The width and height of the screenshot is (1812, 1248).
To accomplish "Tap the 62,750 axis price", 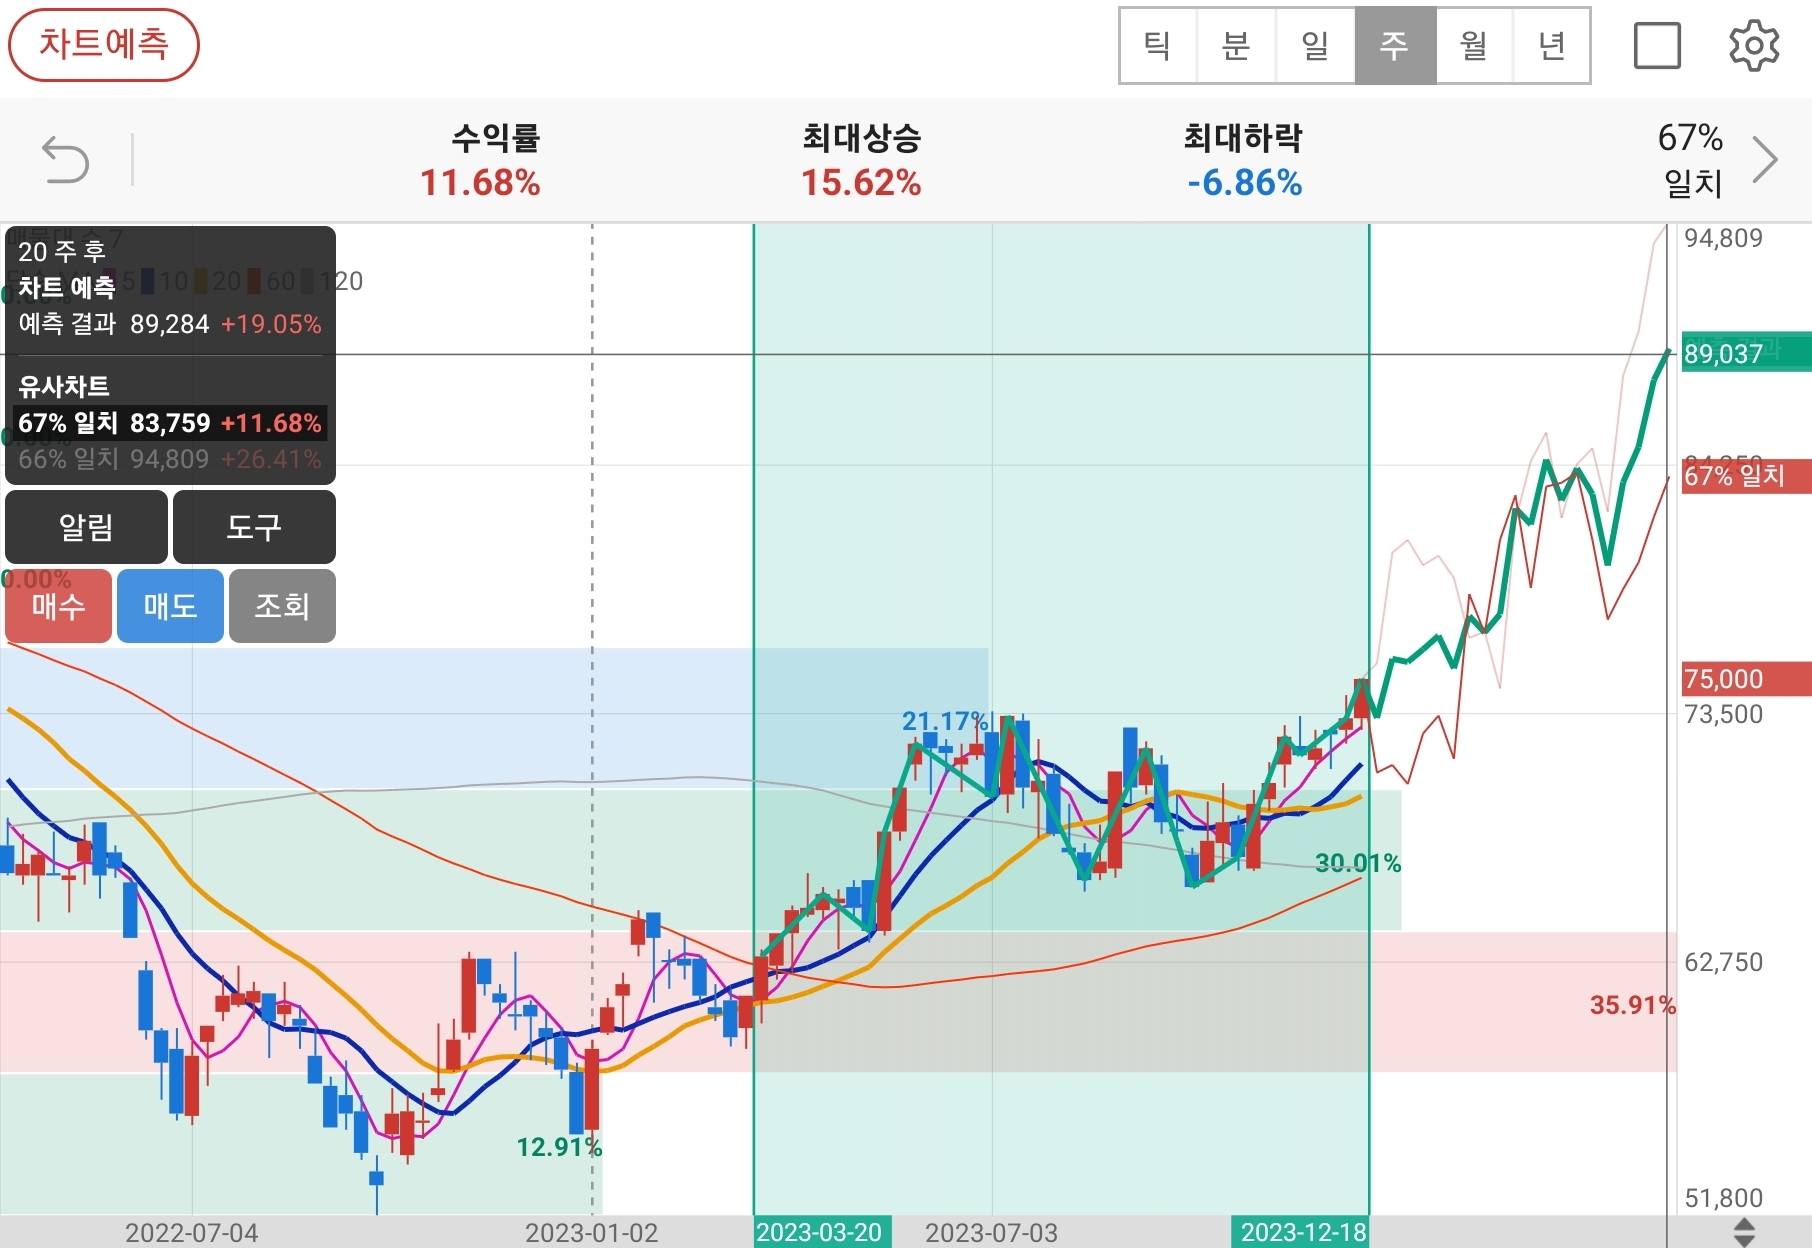I will pos(1723,962).
